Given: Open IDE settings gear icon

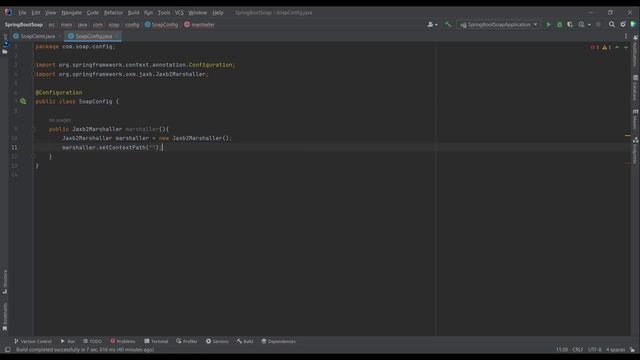Looking at the screenshot, I should (623, 24).
